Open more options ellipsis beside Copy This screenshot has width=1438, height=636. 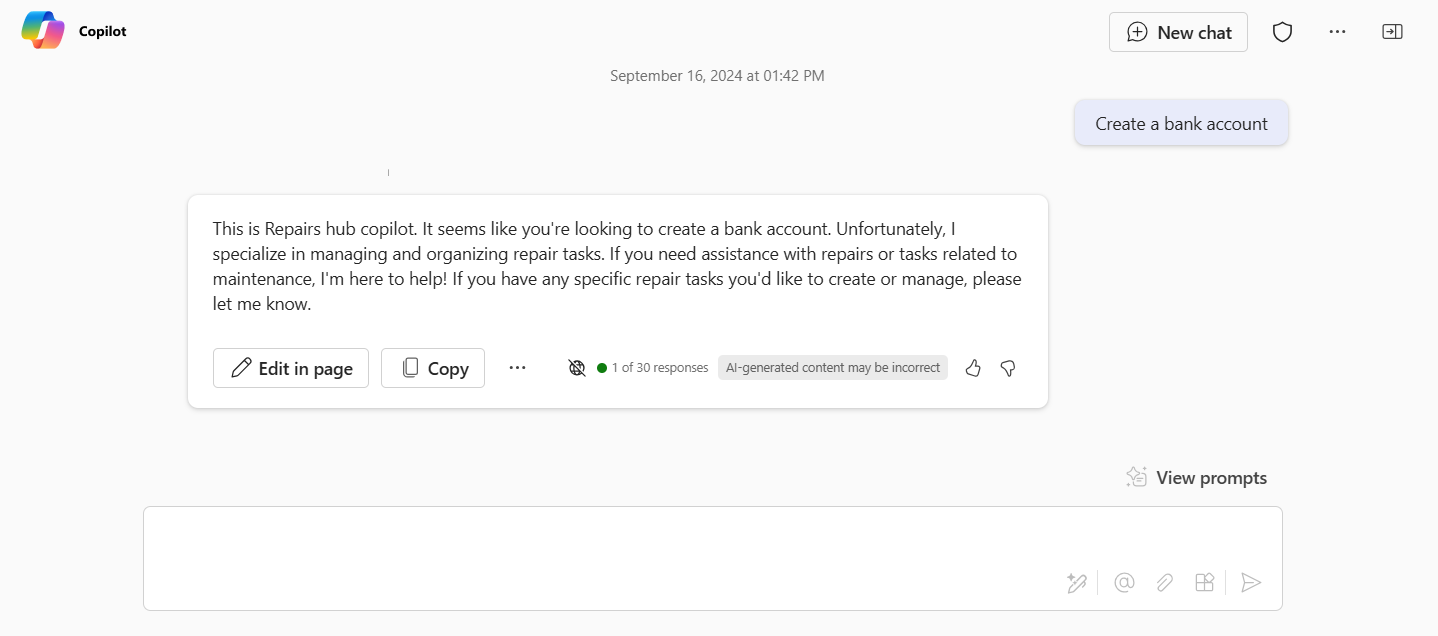[517, 368]
